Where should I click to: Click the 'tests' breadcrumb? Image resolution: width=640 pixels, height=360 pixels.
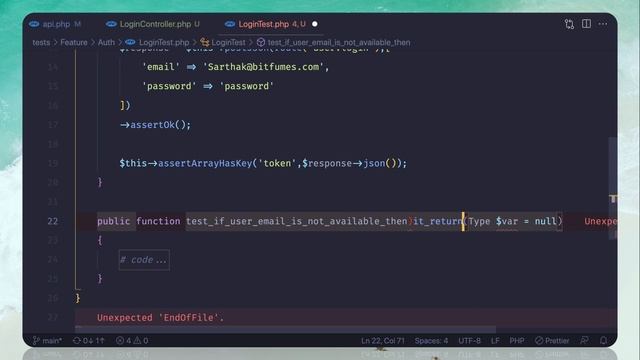point(41,42)
